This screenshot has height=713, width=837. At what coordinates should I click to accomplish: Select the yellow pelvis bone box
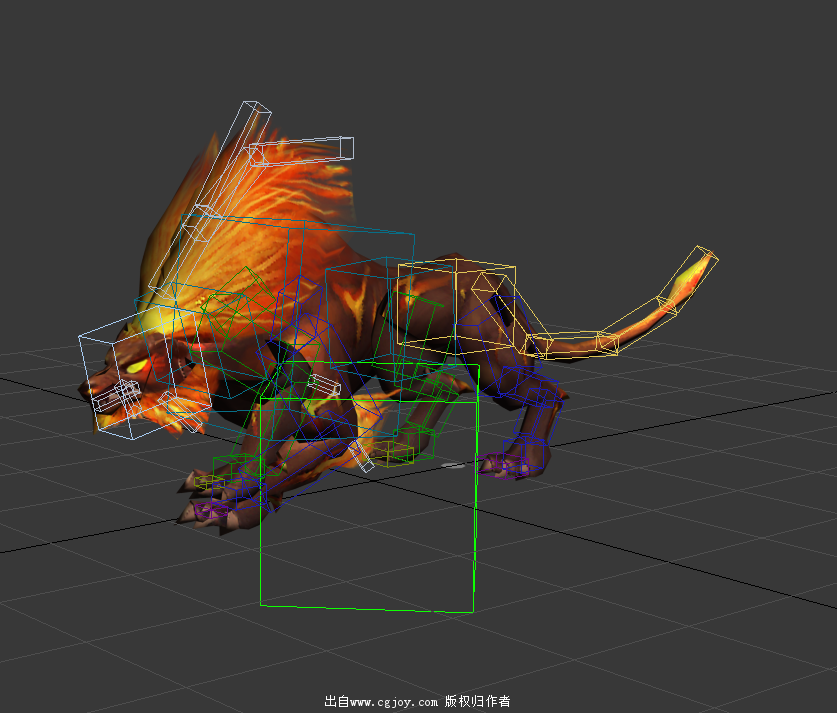[455, 306]
